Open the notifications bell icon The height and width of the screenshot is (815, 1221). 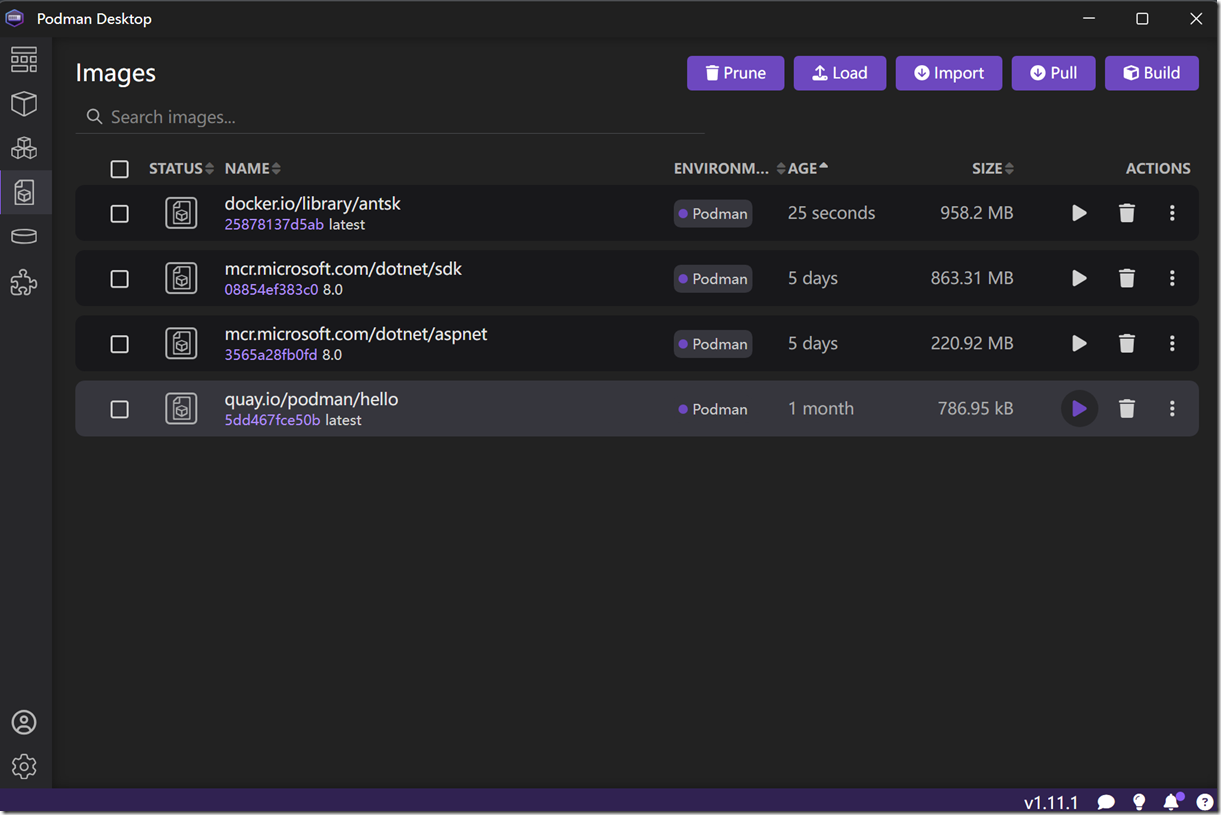(1172, 801)
